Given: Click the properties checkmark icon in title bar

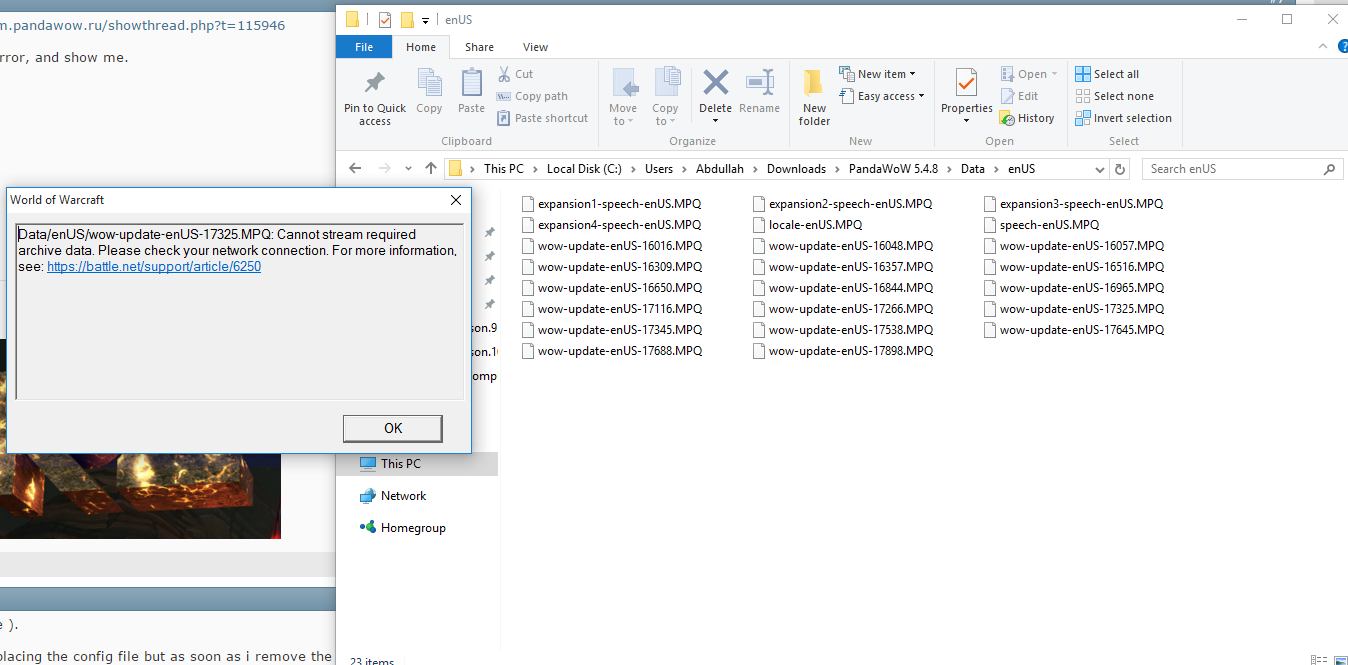Looking at the screenshot, I should point(385,19).
